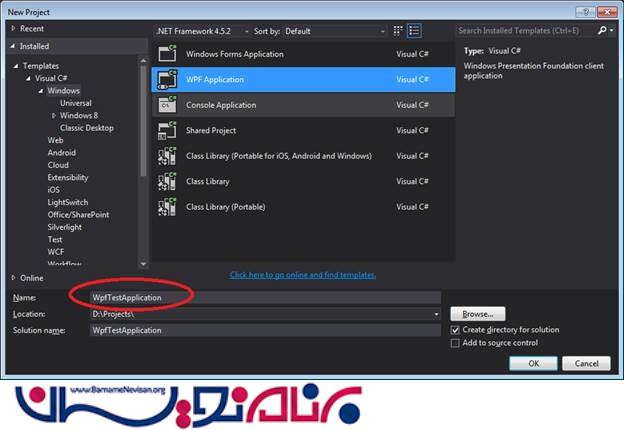Click the Shared Project template icon
The height and width of the screenshot is (430, 624).
167,130
